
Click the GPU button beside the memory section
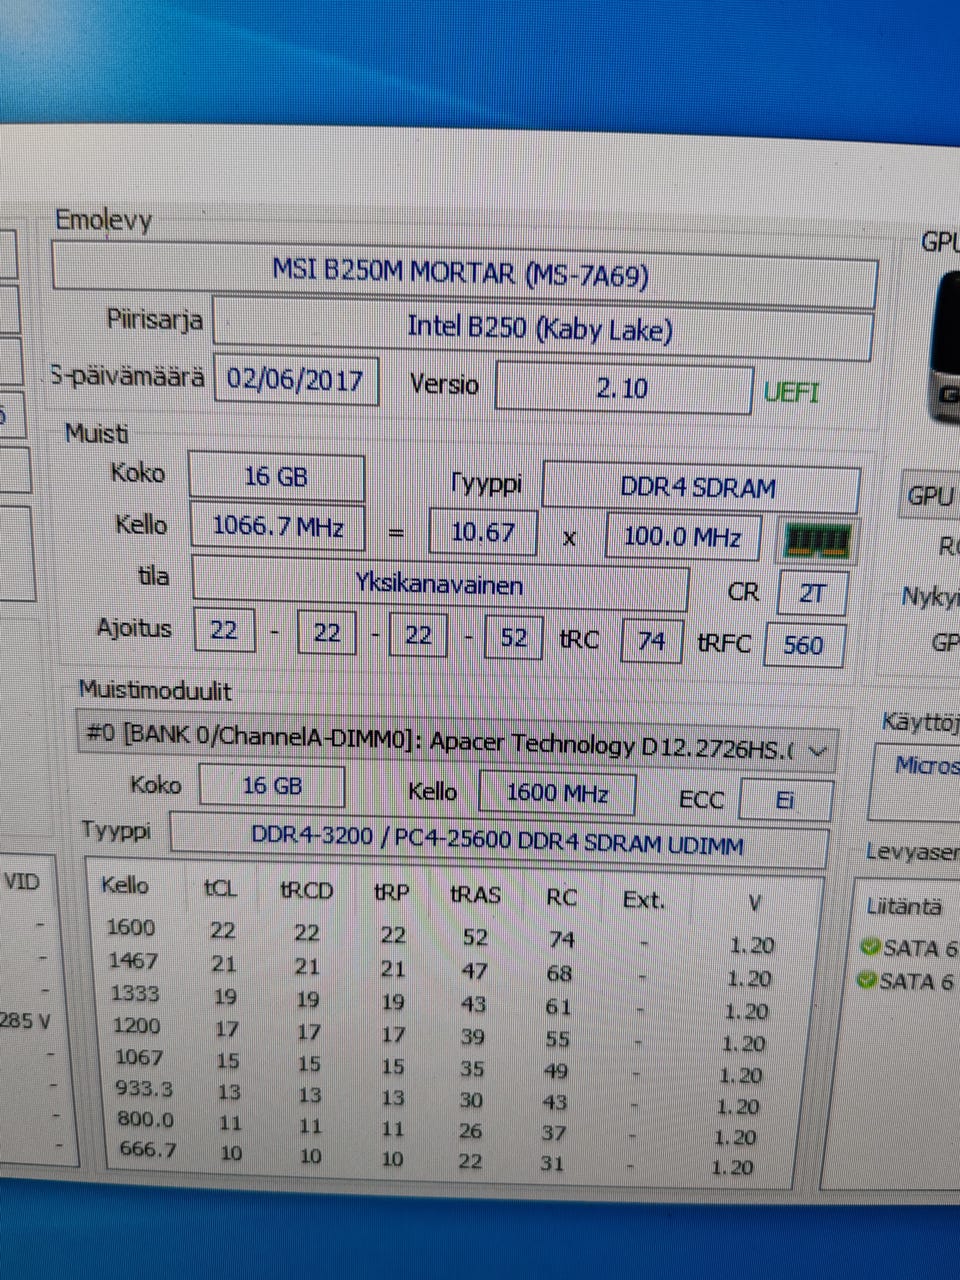(x=930, y=495)
